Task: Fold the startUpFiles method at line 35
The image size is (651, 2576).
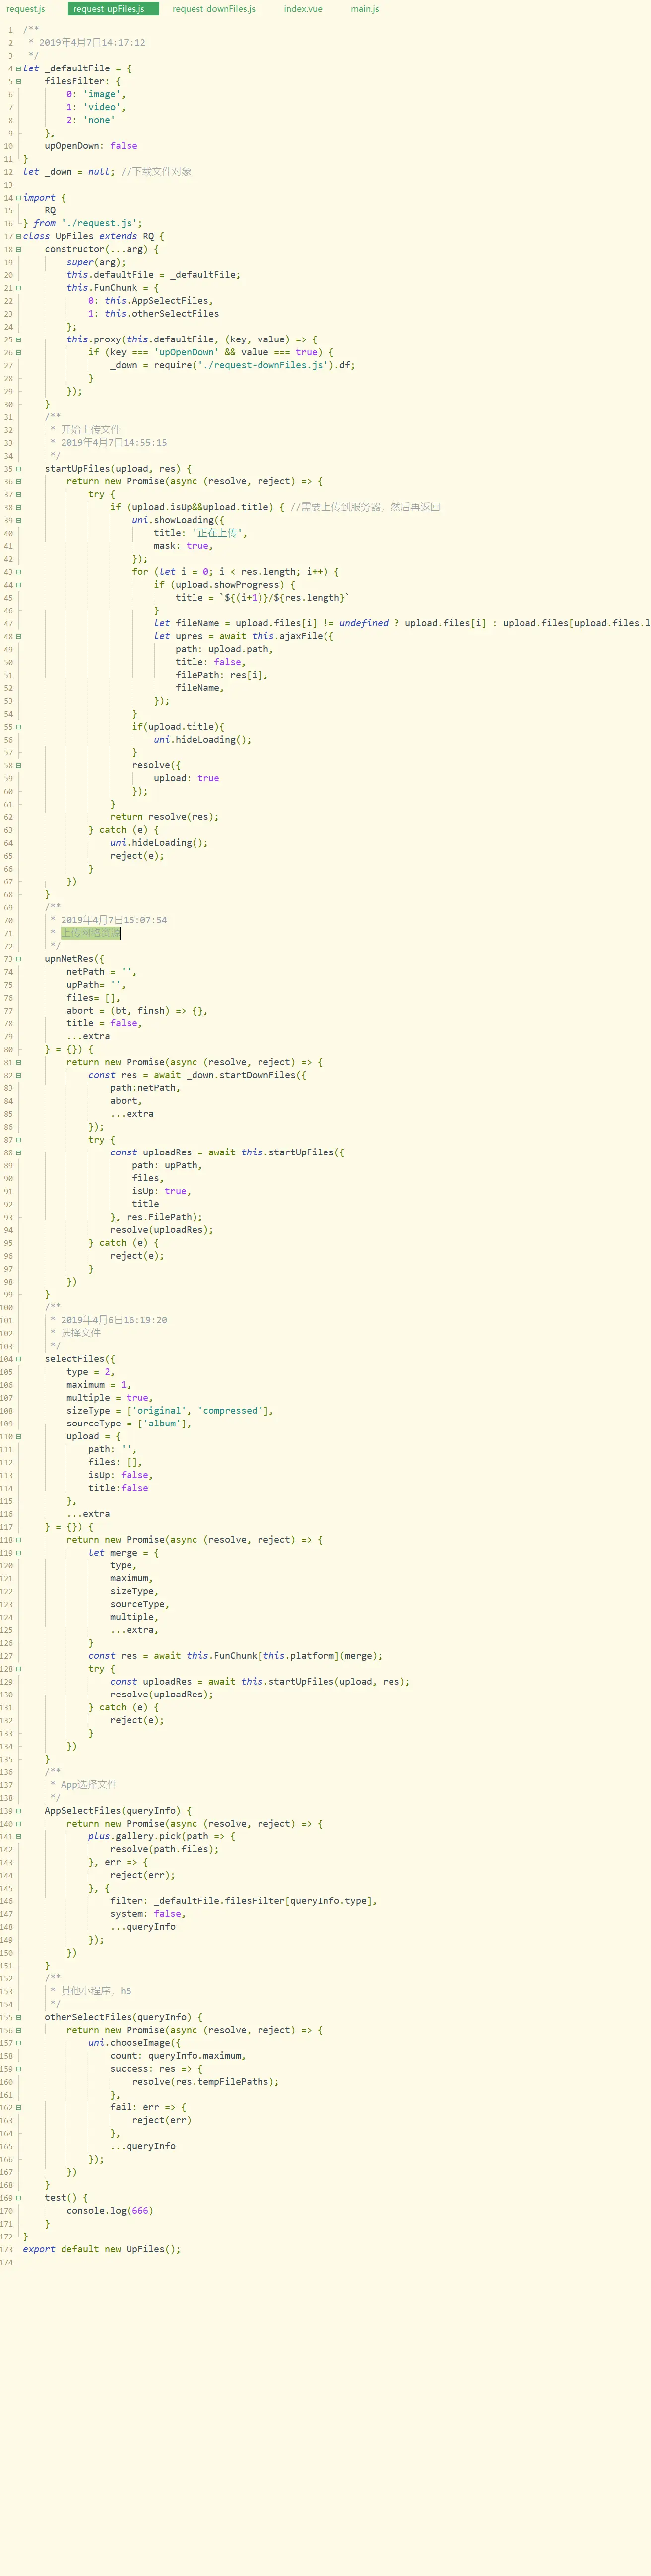Action: (18, 469)
